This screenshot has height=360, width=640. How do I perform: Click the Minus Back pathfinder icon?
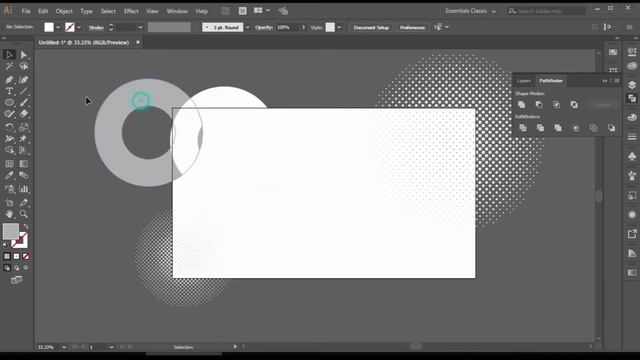611,128
